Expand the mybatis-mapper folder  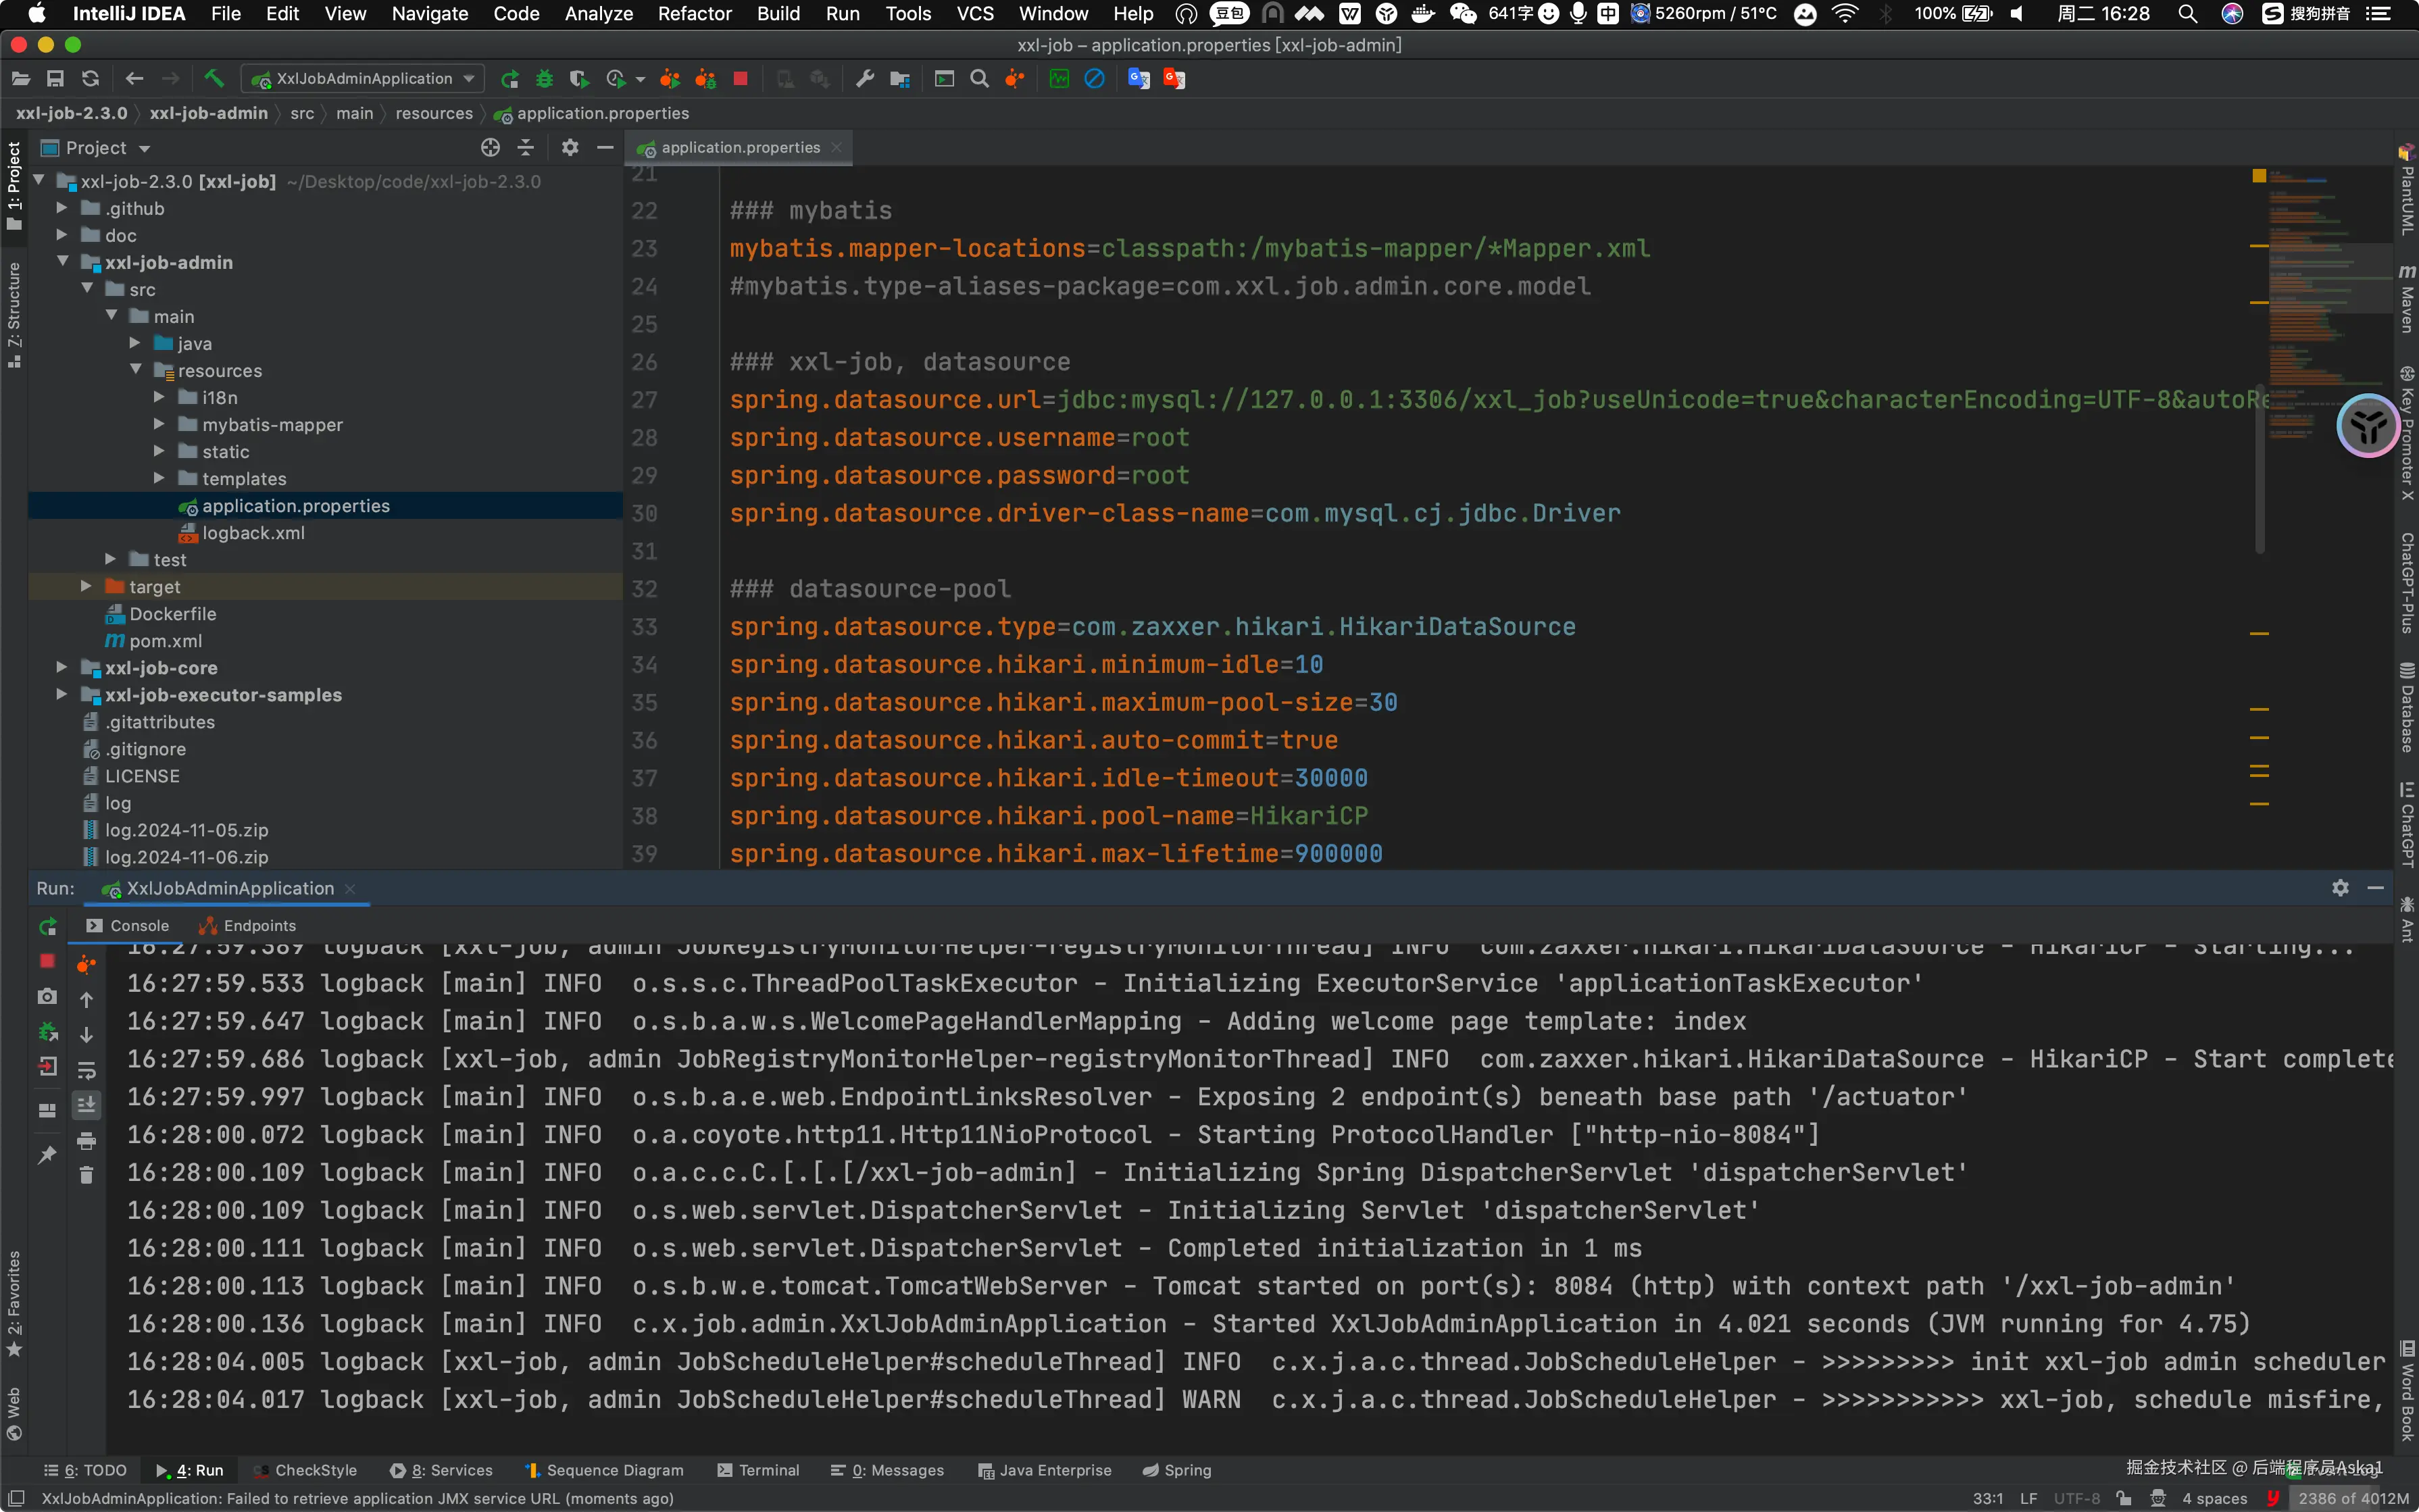point(159,424)
